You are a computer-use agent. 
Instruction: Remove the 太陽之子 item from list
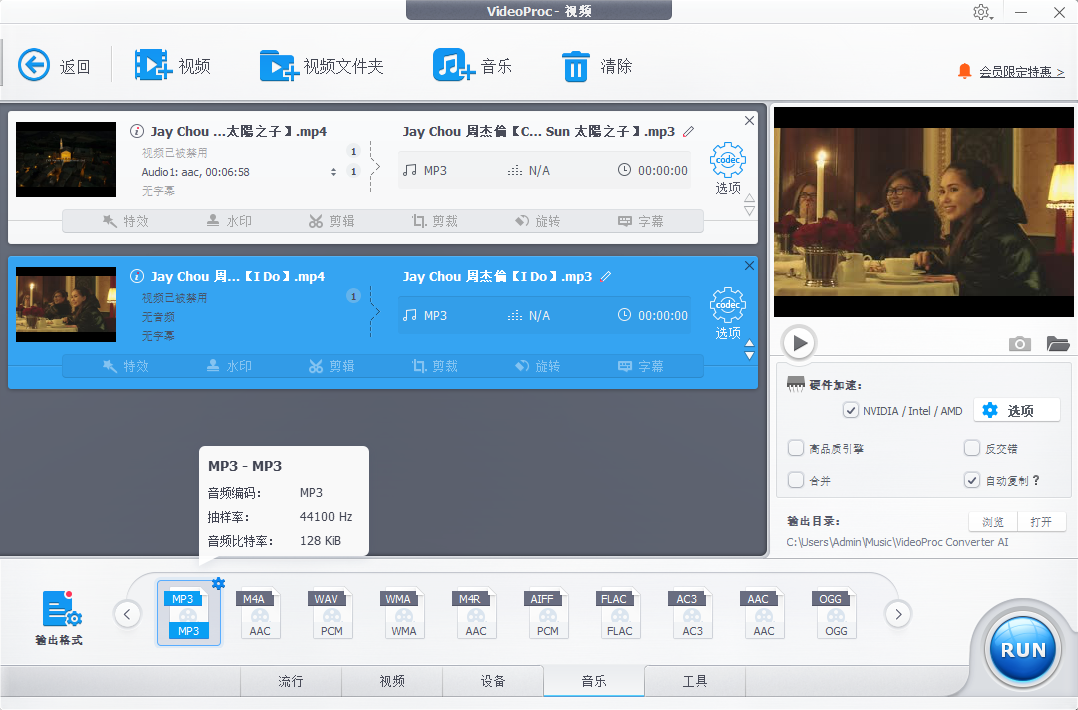[x=749, y=120]
